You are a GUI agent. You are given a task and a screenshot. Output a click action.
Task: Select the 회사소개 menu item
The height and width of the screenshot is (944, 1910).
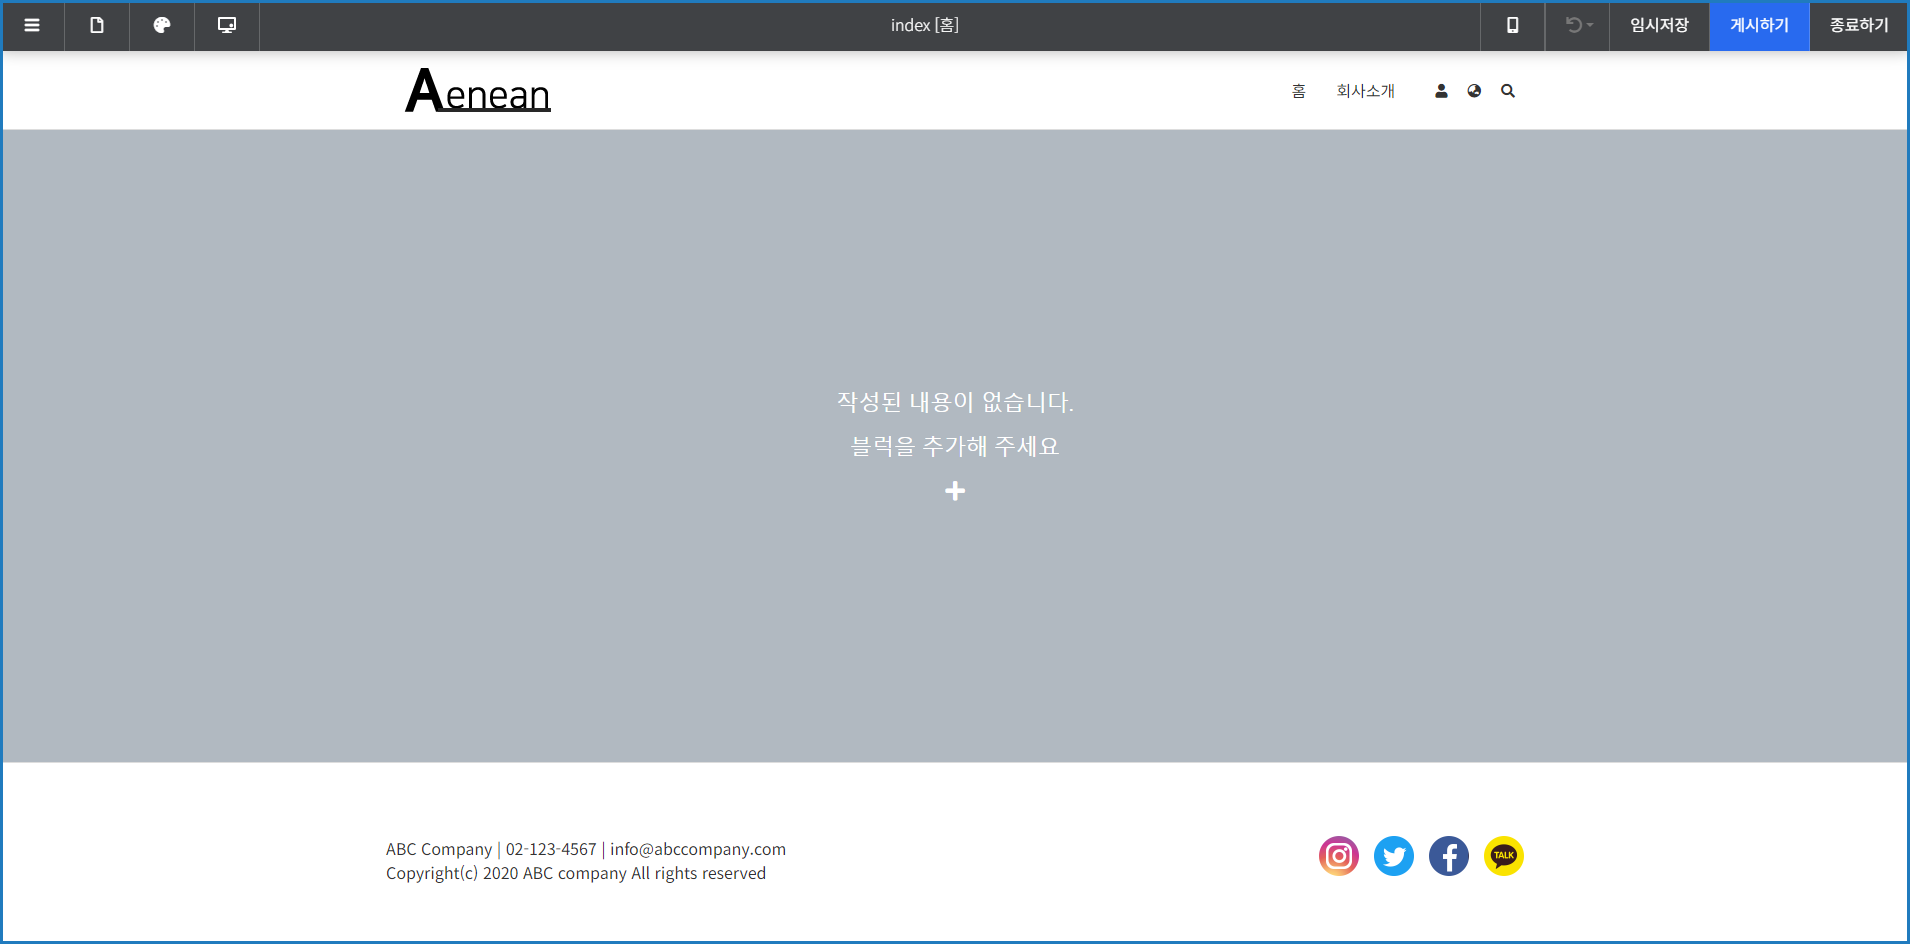(1365, 91)
